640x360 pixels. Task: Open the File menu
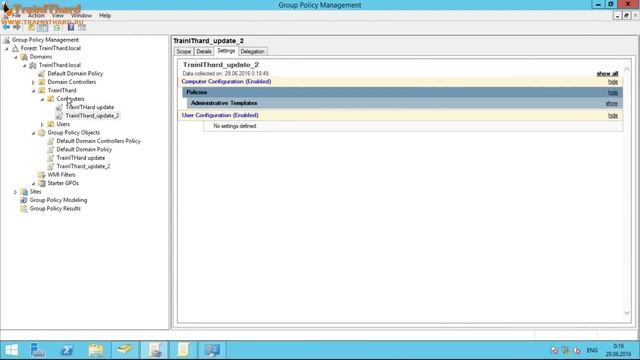(x=16, y=16)
